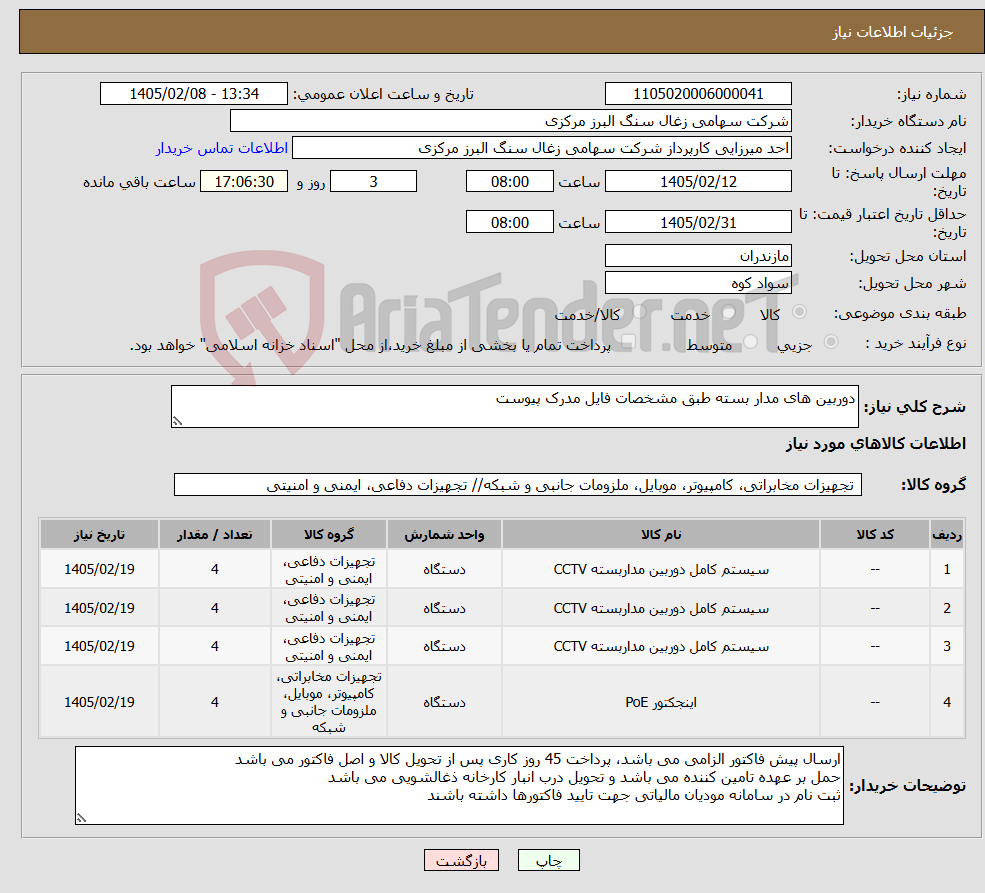
Task: Click the delivery province field مازندران
Action: [x=698, y=256]
